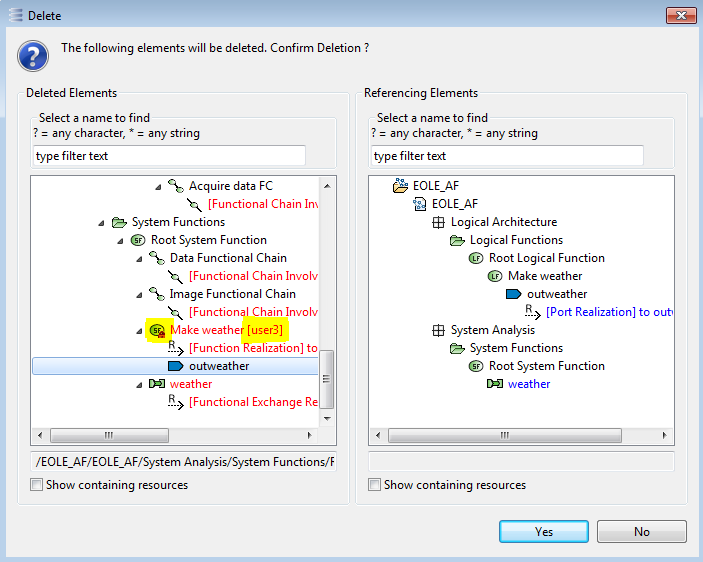Click the EOLE_AF project folder icon
Viewport: 703px width, 562px height.
coord(400,186)
